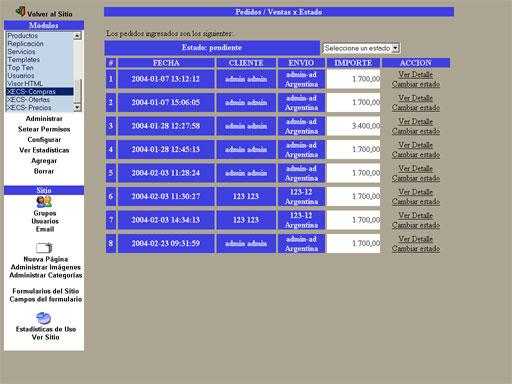Change state of order 7
512x384 pixels.
(x=416, y=225)
